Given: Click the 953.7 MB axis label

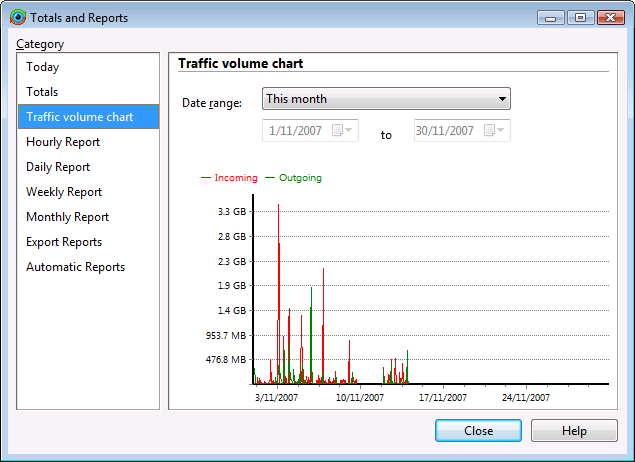Looking at the screenshot, I should point(226,335).
